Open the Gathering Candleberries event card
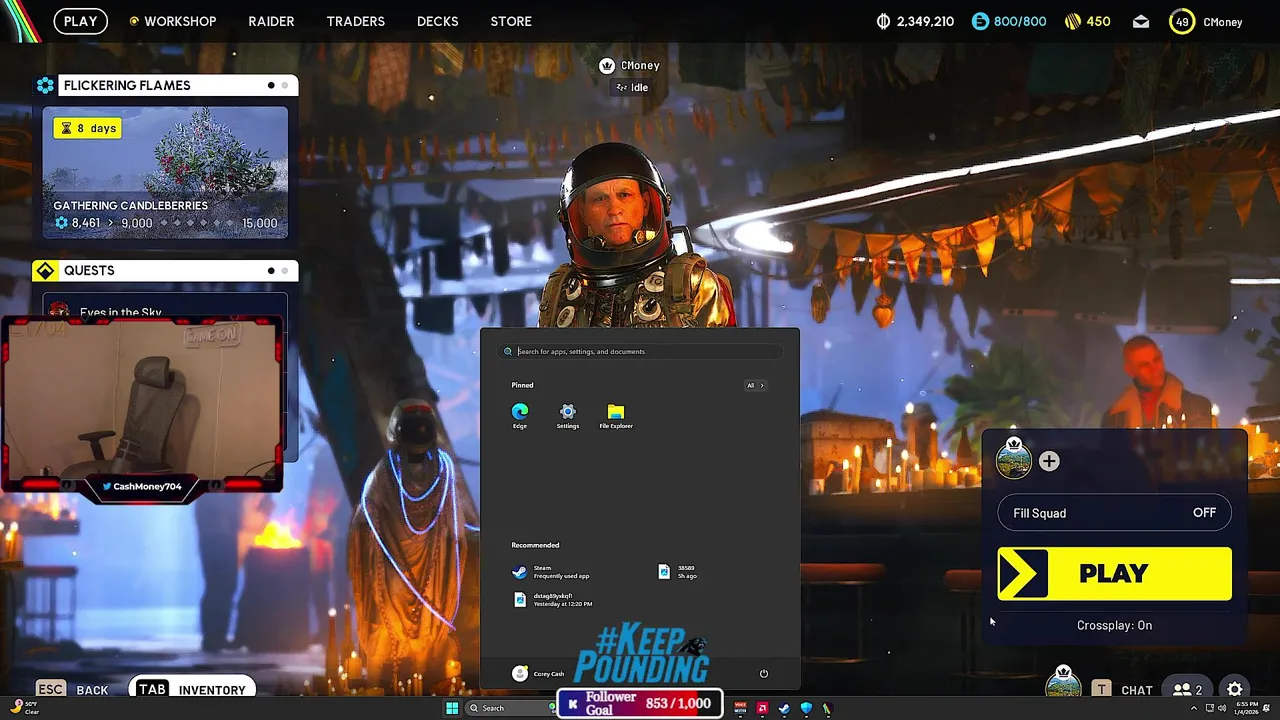Image resolution: width=1280 pixels, height=720 pixels. click(x=165, y=172)
